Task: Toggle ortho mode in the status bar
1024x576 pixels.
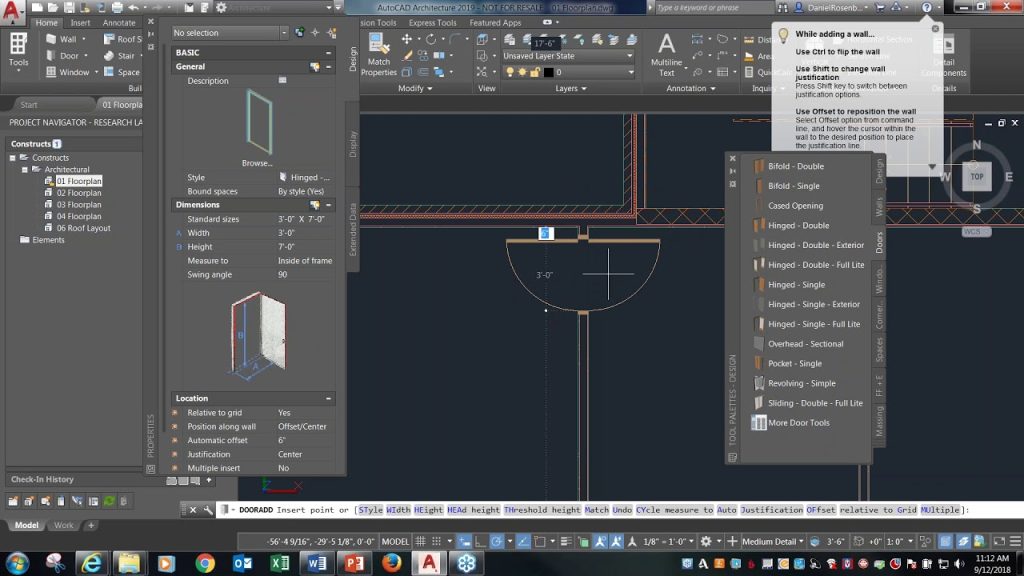Action: (480, 541)
